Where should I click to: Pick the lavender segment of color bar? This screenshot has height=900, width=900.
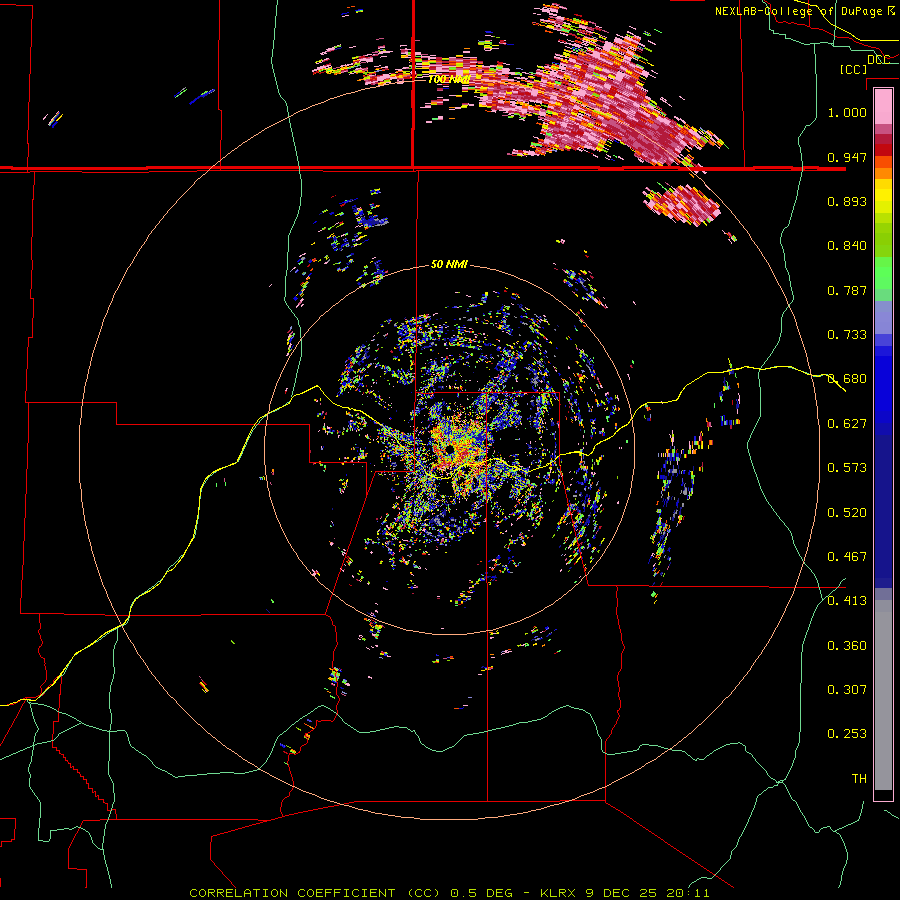point(883,317)
